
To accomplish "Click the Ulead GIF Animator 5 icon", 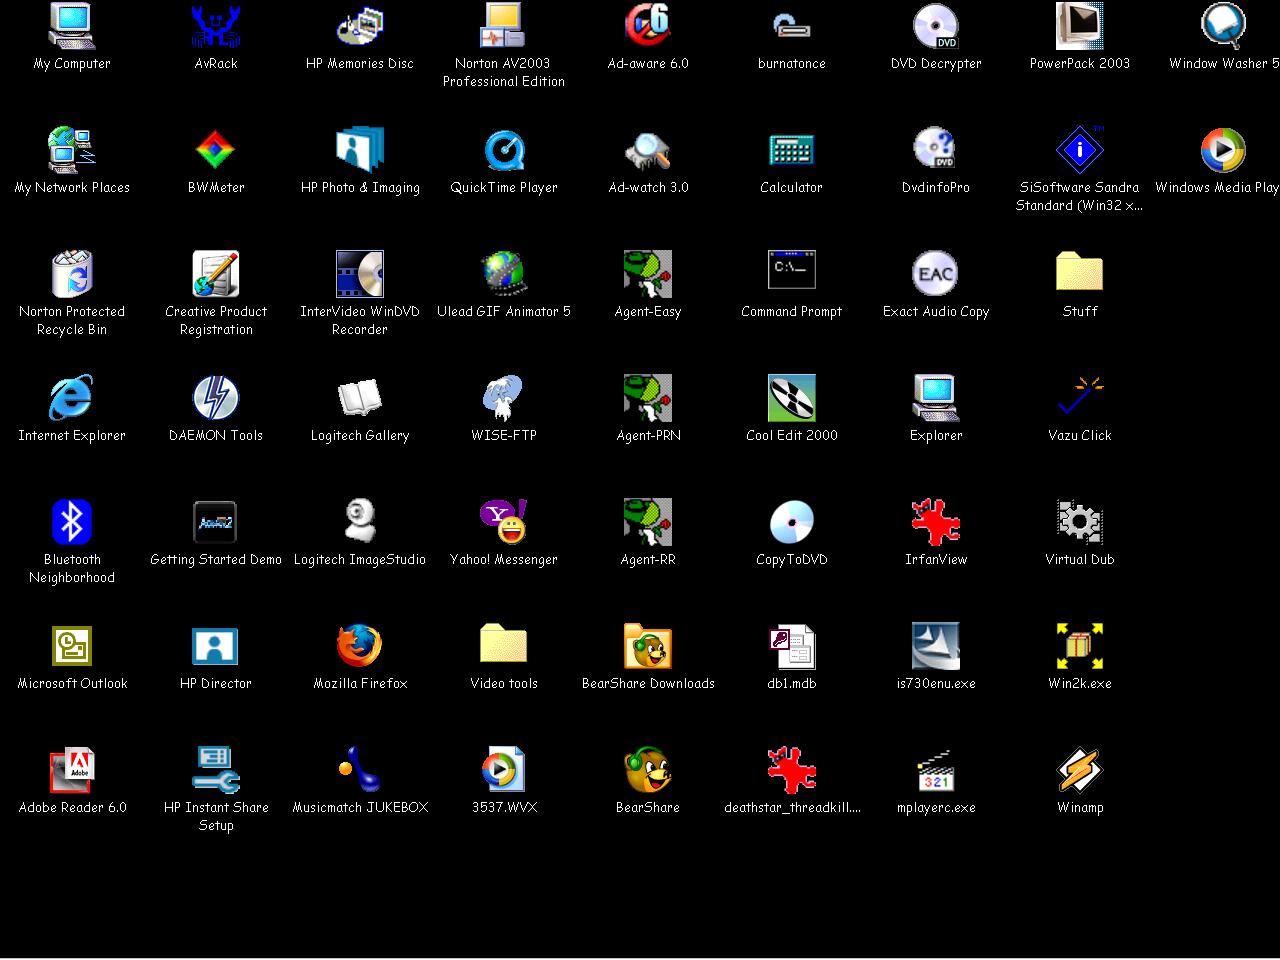I will point(504,274).
